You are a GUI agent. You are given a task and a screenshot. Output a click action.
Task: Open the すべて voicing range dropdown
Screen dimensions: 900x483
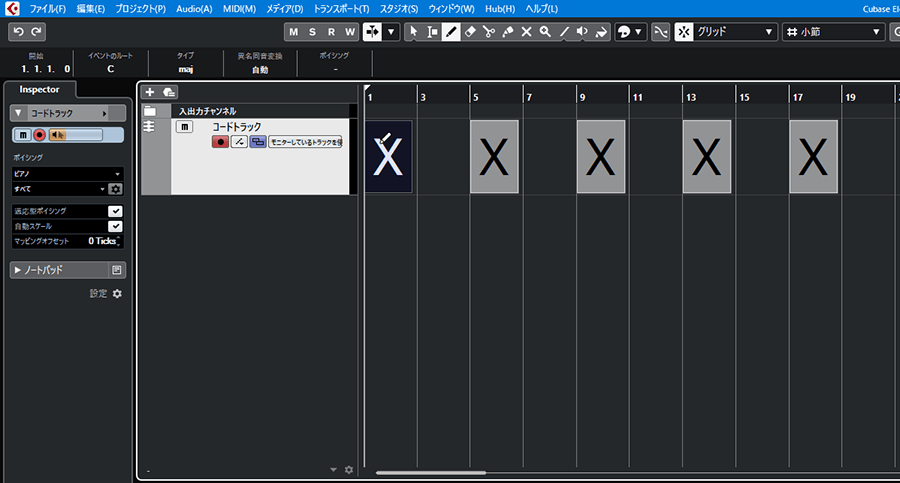click(59, 189)
